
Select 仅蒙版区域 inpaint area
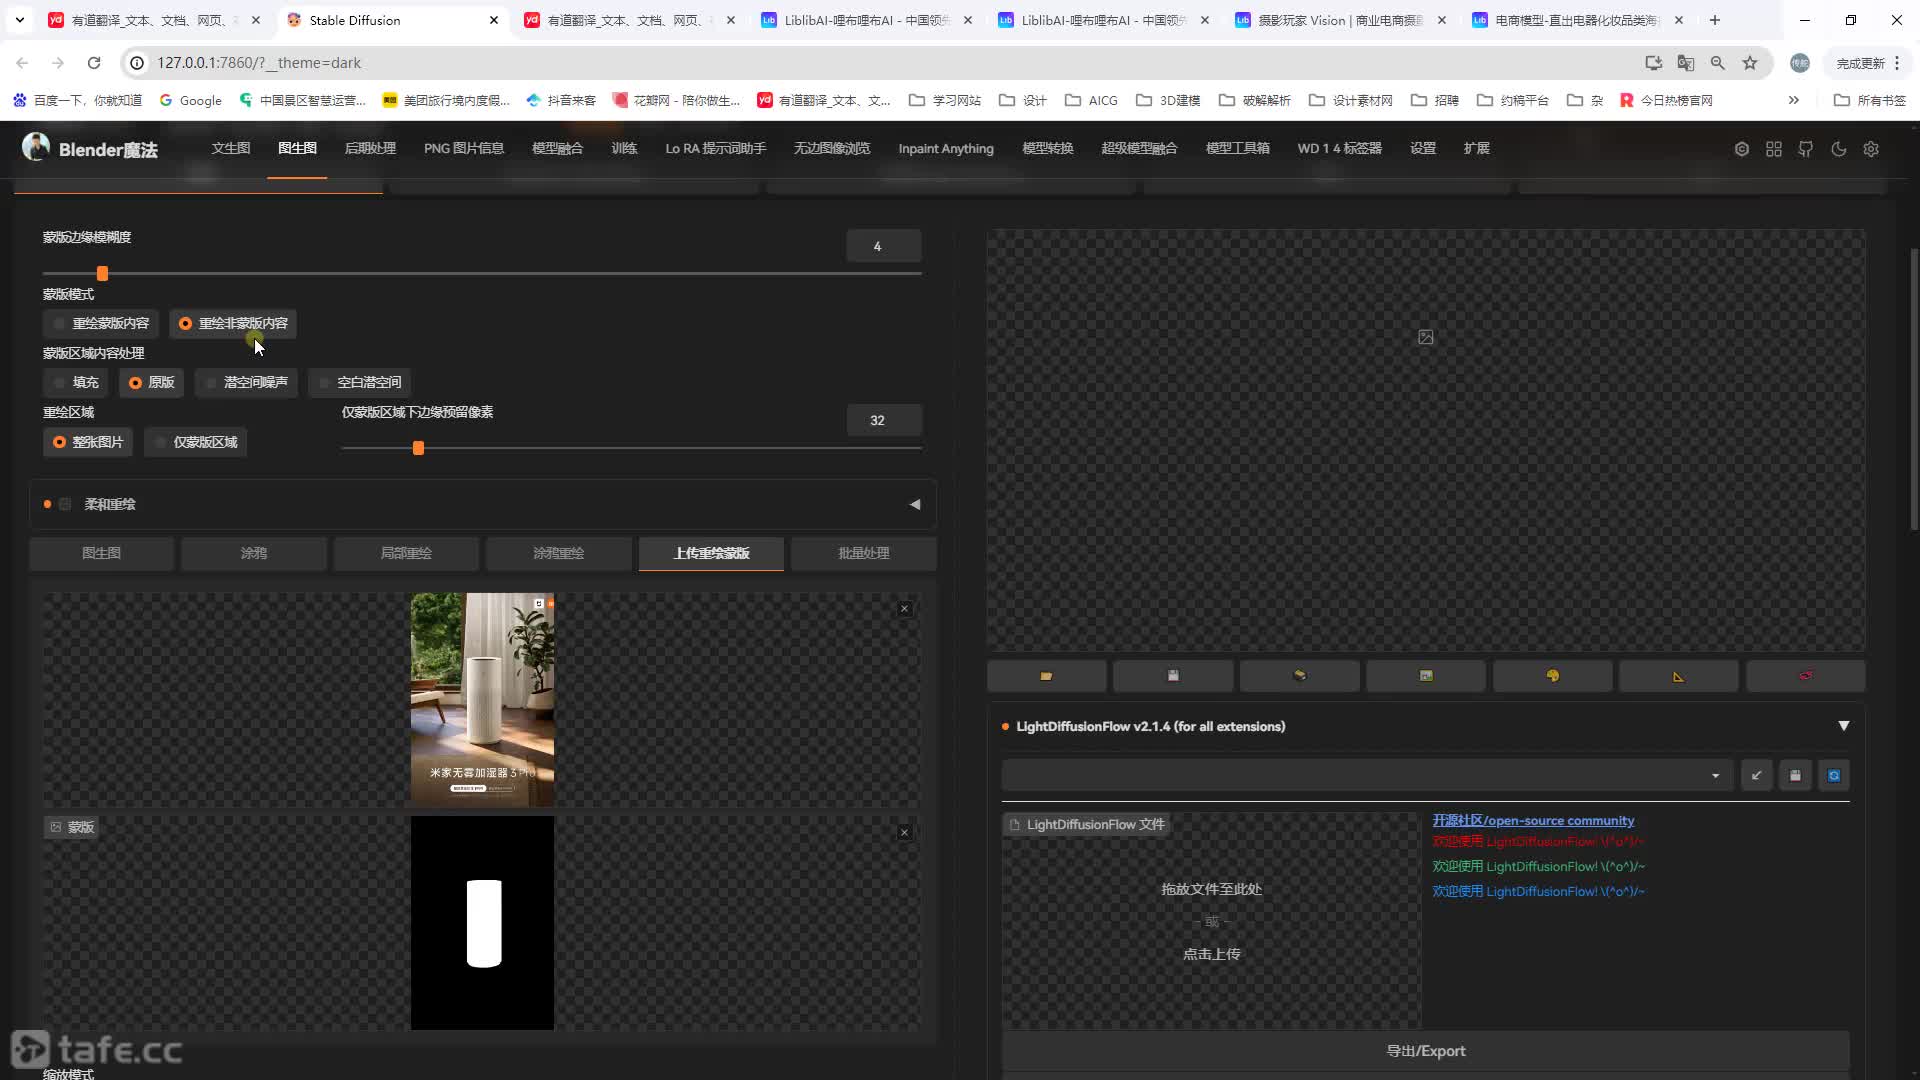click(196, 442)
